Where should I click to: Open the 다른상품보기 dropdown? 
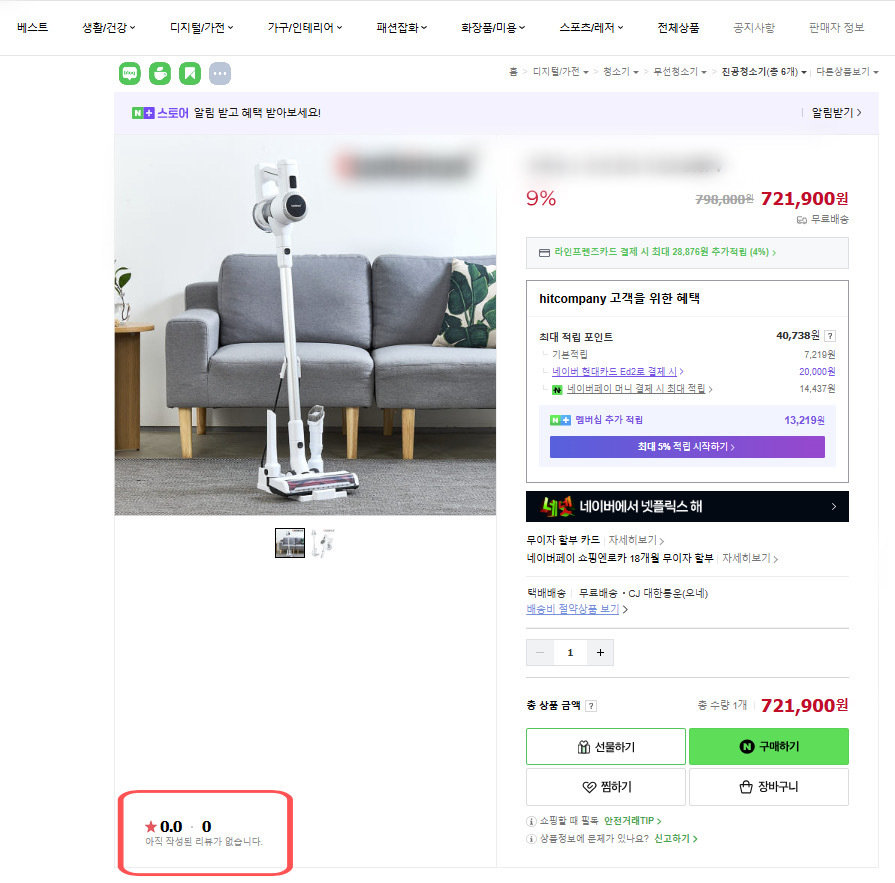847,72
